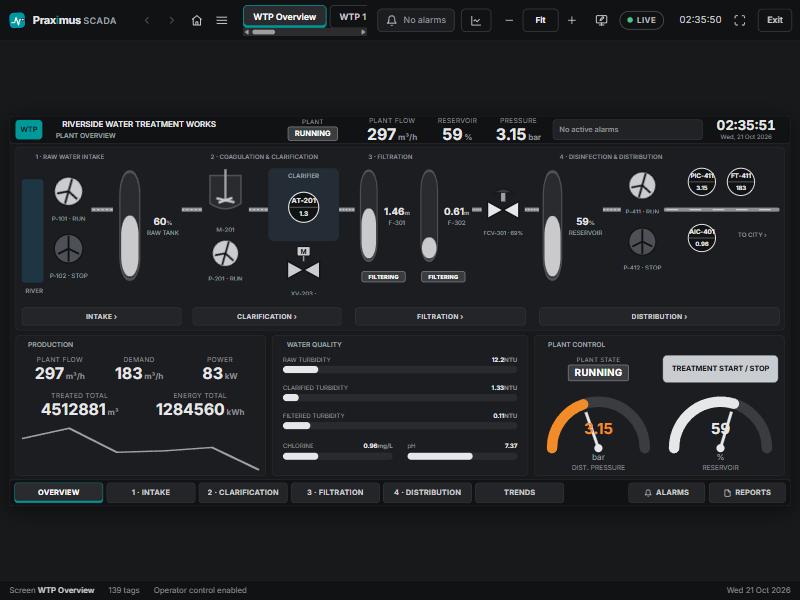
Task: Click the tab strip scrollbar thumb
Action: (264, 32)
